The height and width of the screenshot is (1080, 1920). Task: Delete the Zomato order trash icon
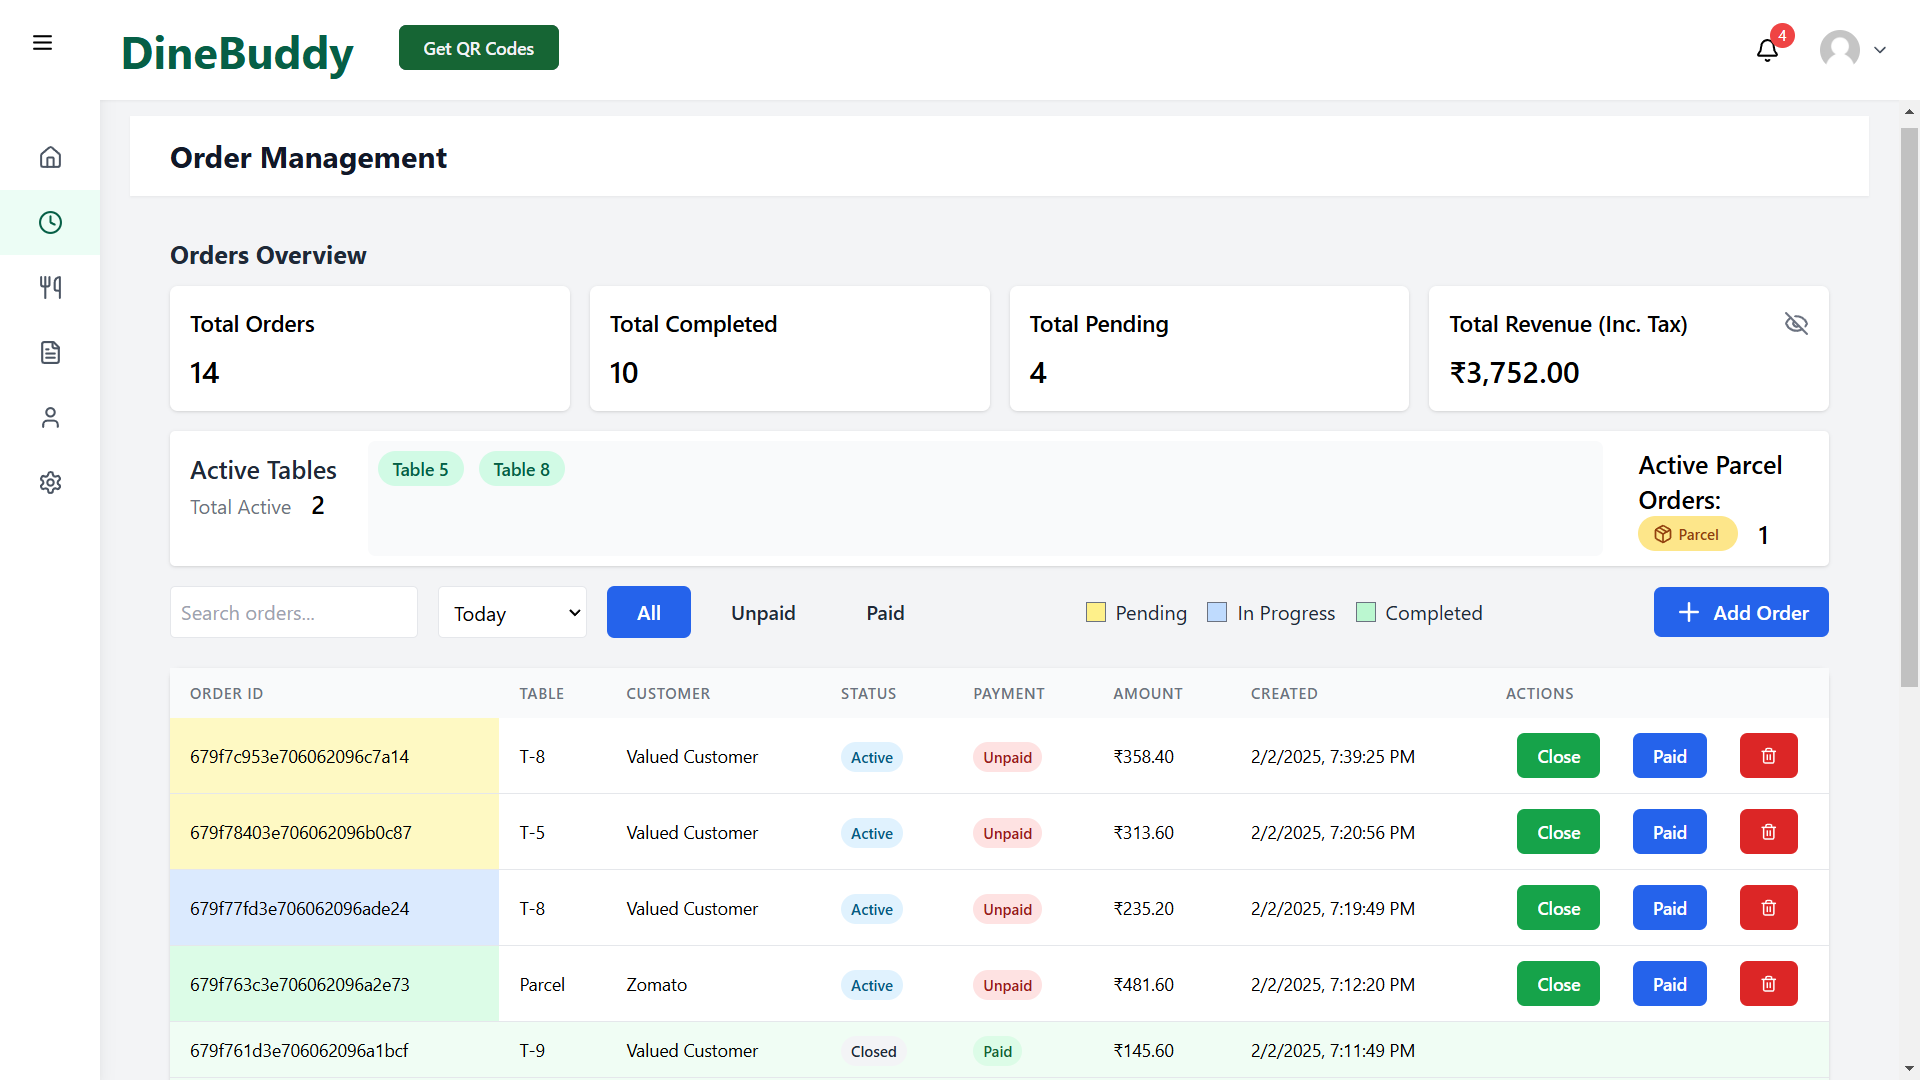pyautogui.click(x=1768, y=984)
